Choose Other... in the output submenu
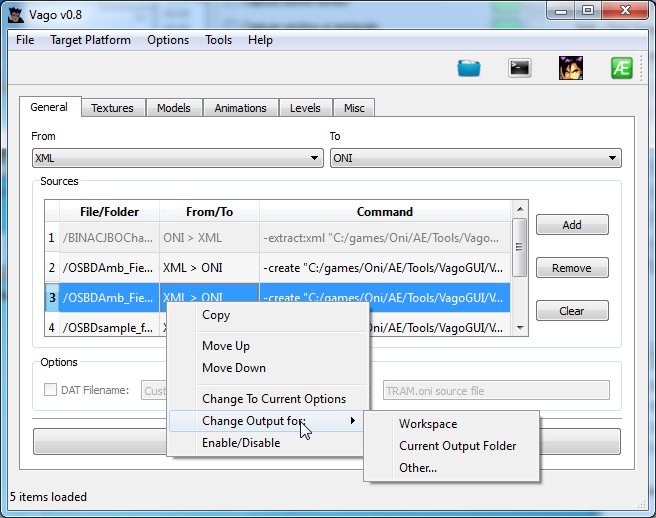The image size is (656, 518). coord(452,468)
